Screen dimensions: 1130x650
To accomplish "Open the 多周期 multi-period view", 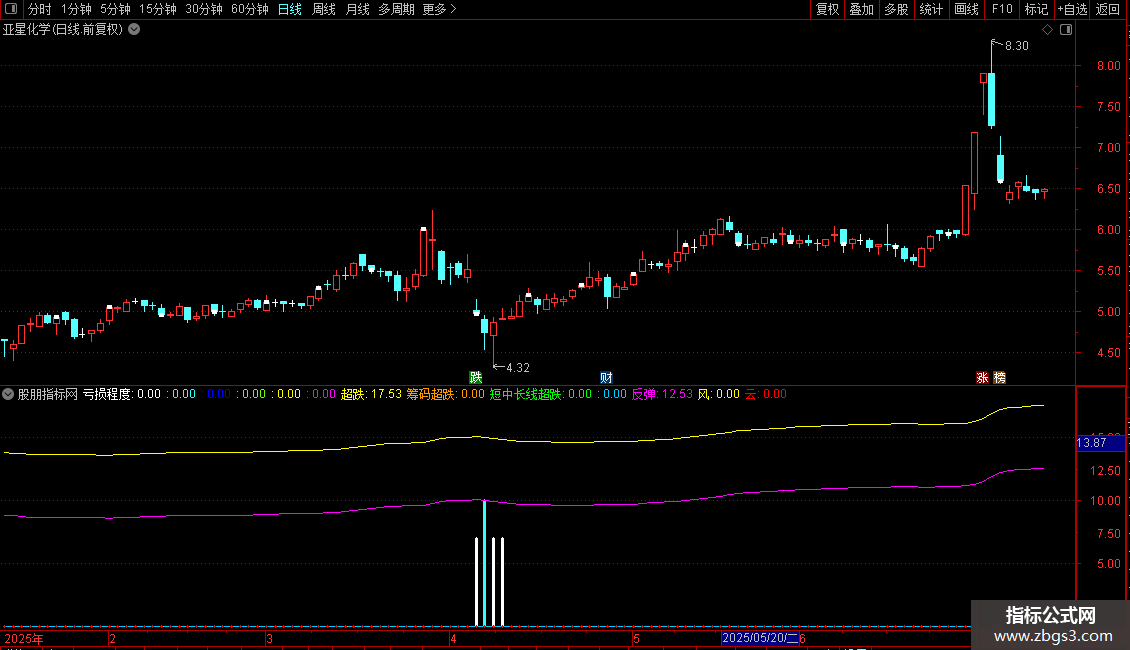I will pos(396,9).
